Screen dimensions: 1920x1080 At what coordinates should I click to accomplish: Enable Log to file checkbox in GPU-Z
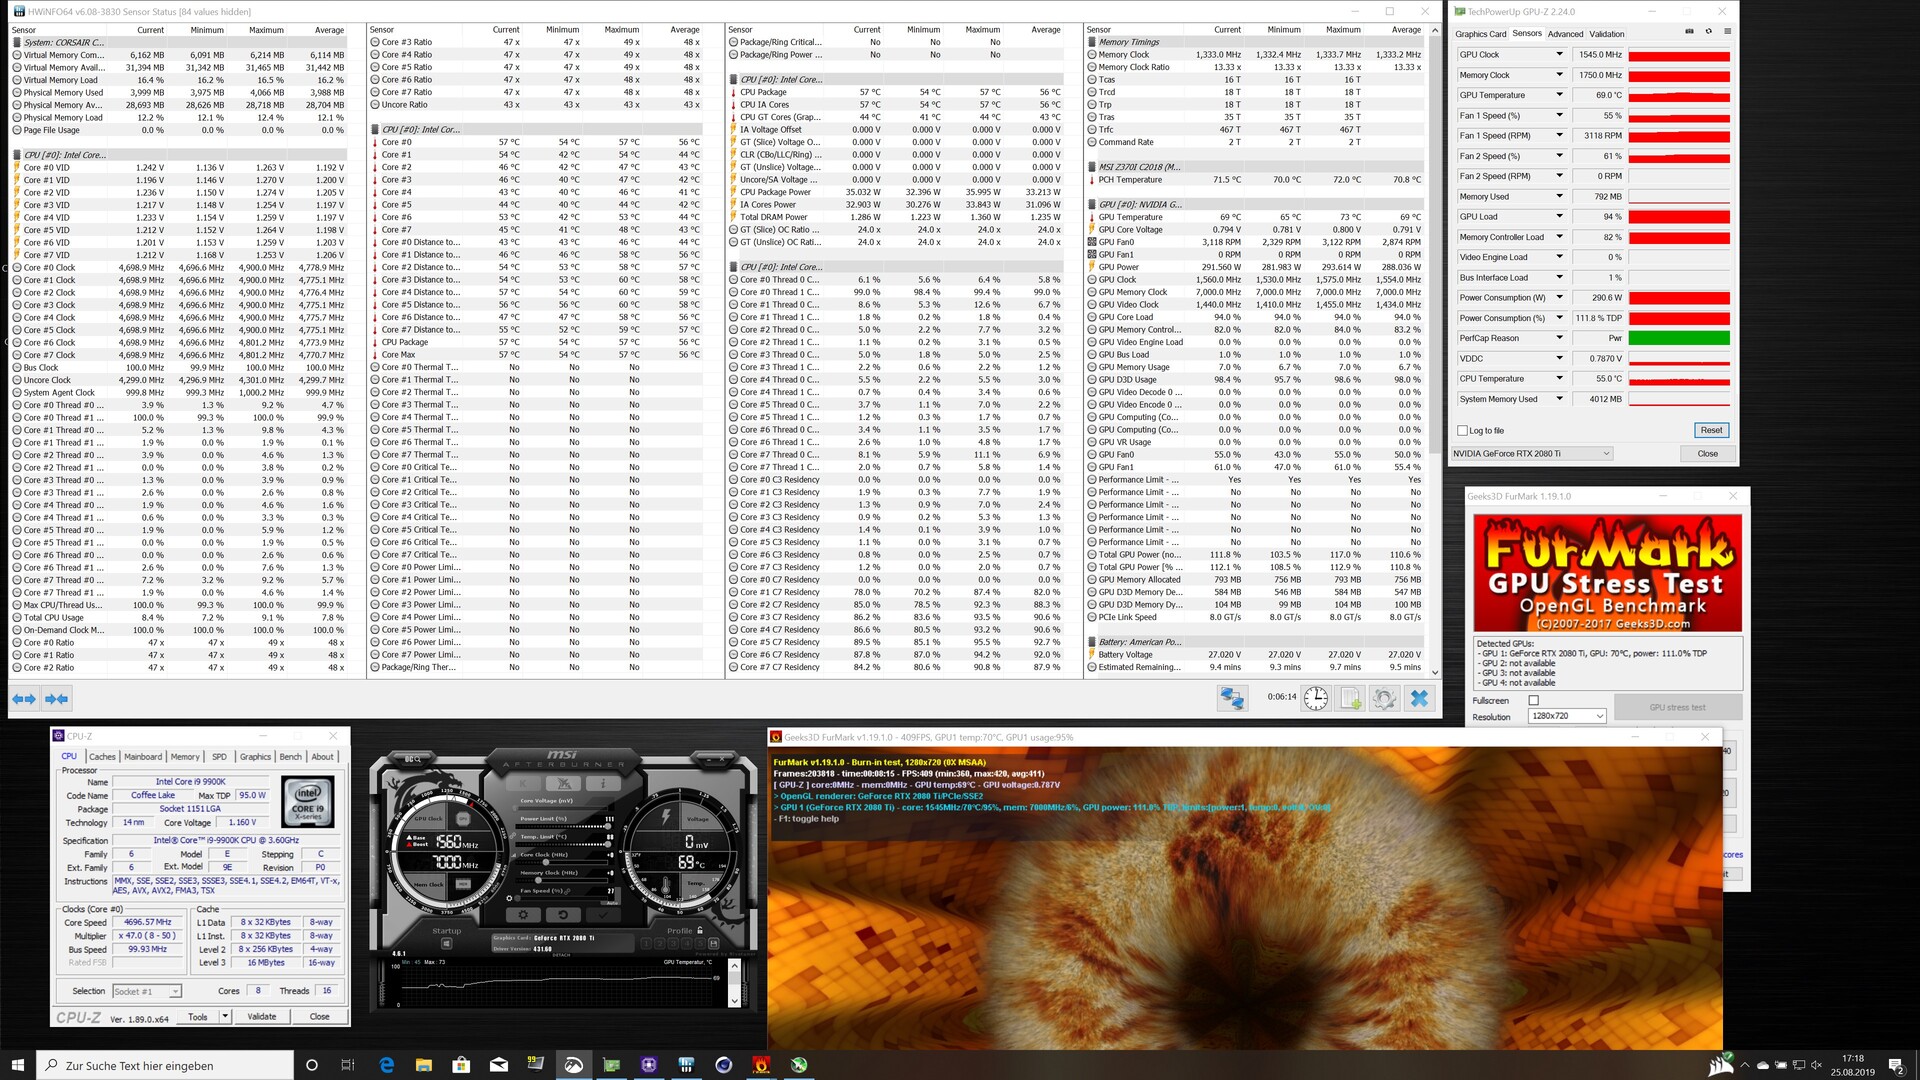[x=1463, y=431]
